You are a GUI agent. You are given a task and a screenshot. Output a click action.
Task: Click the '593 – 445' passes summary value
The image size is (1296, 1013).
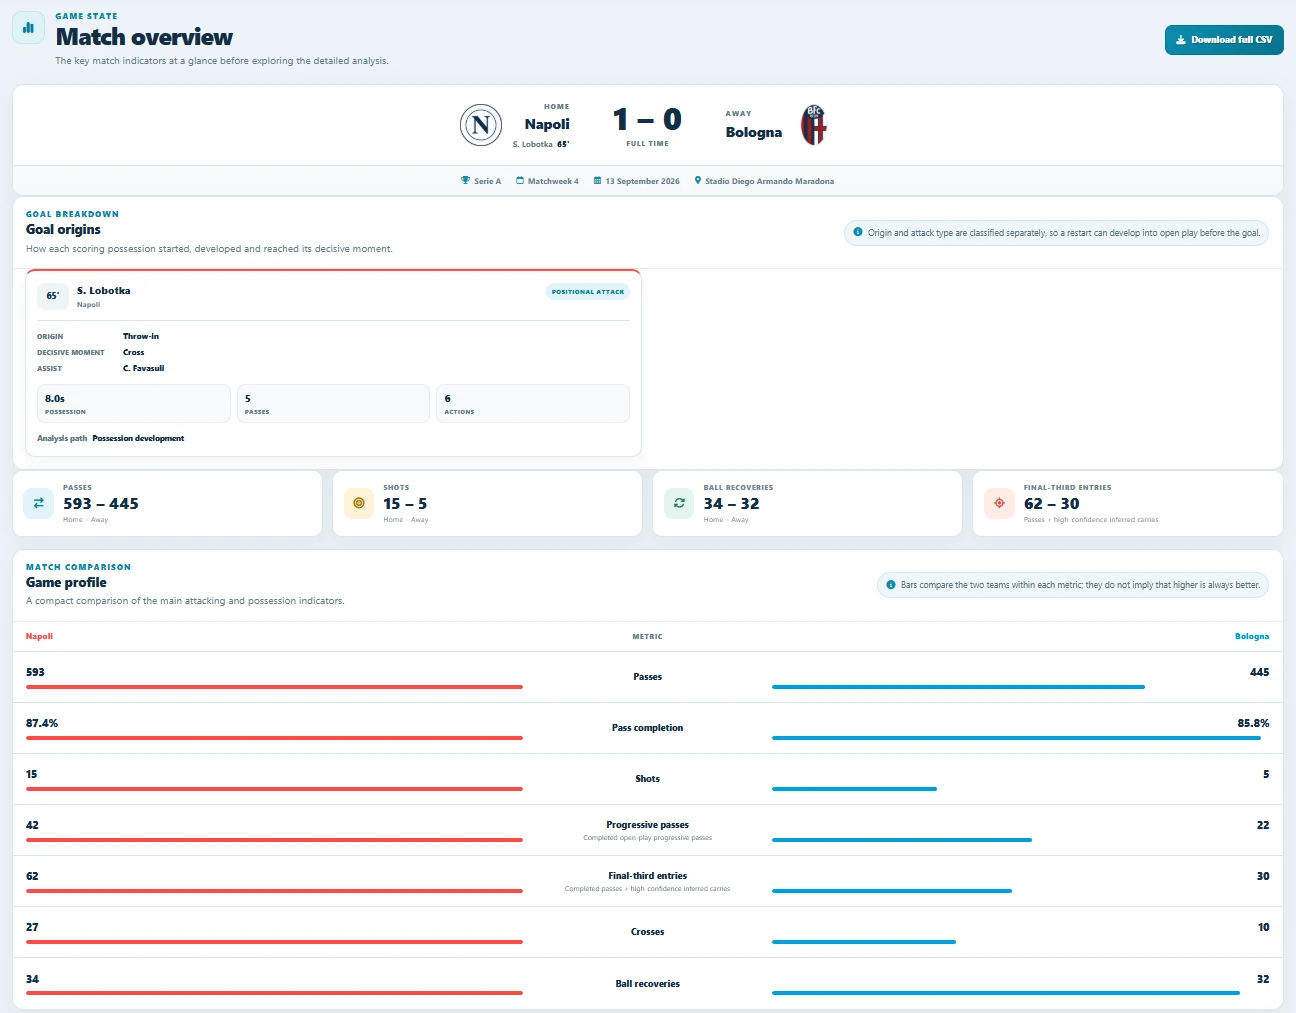click(x=101, y=504)
